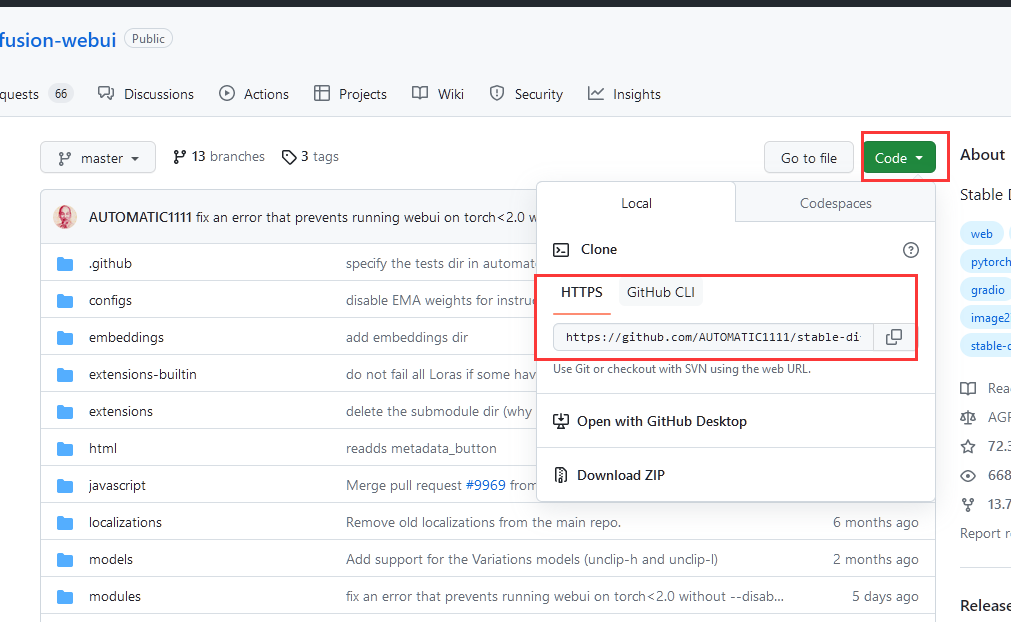Click the Clone help question mark icon

point(910,250)
